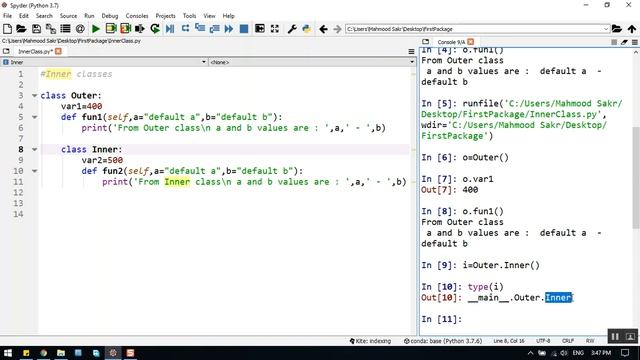Open the Debug menu
The width and height of the screenshot is (640, 360).
click(110, 16)
